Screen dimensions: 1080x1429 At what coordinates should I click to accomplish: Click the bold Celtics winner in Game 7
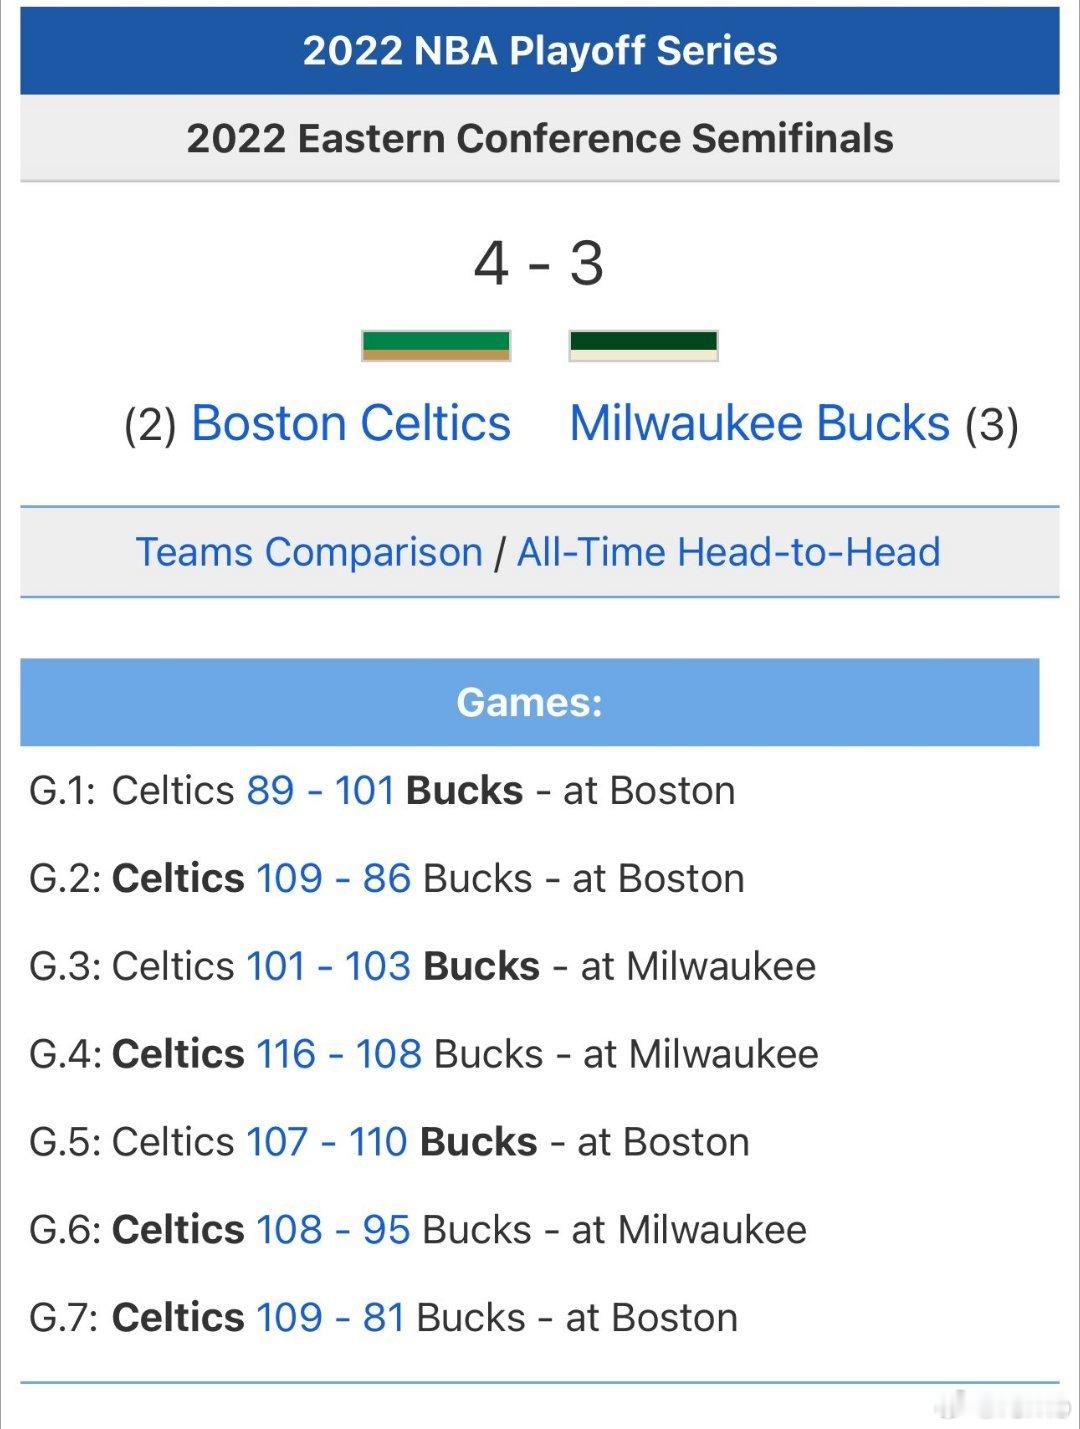point(178,1318)
